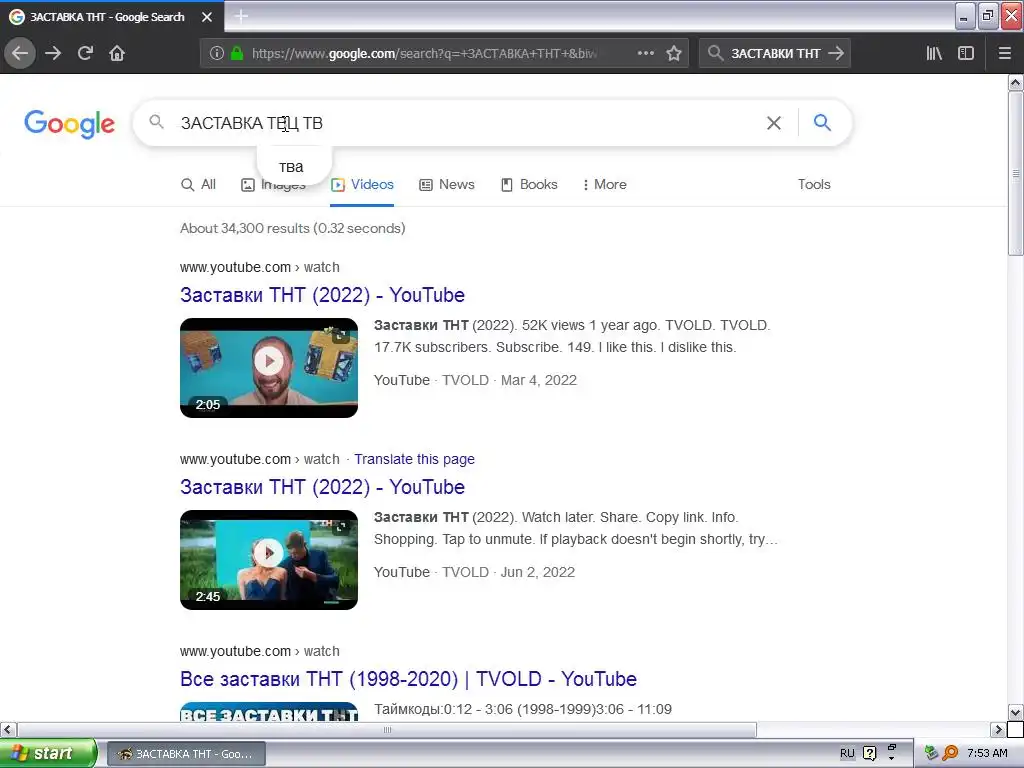Reload the page with the refresh icon

85,54
